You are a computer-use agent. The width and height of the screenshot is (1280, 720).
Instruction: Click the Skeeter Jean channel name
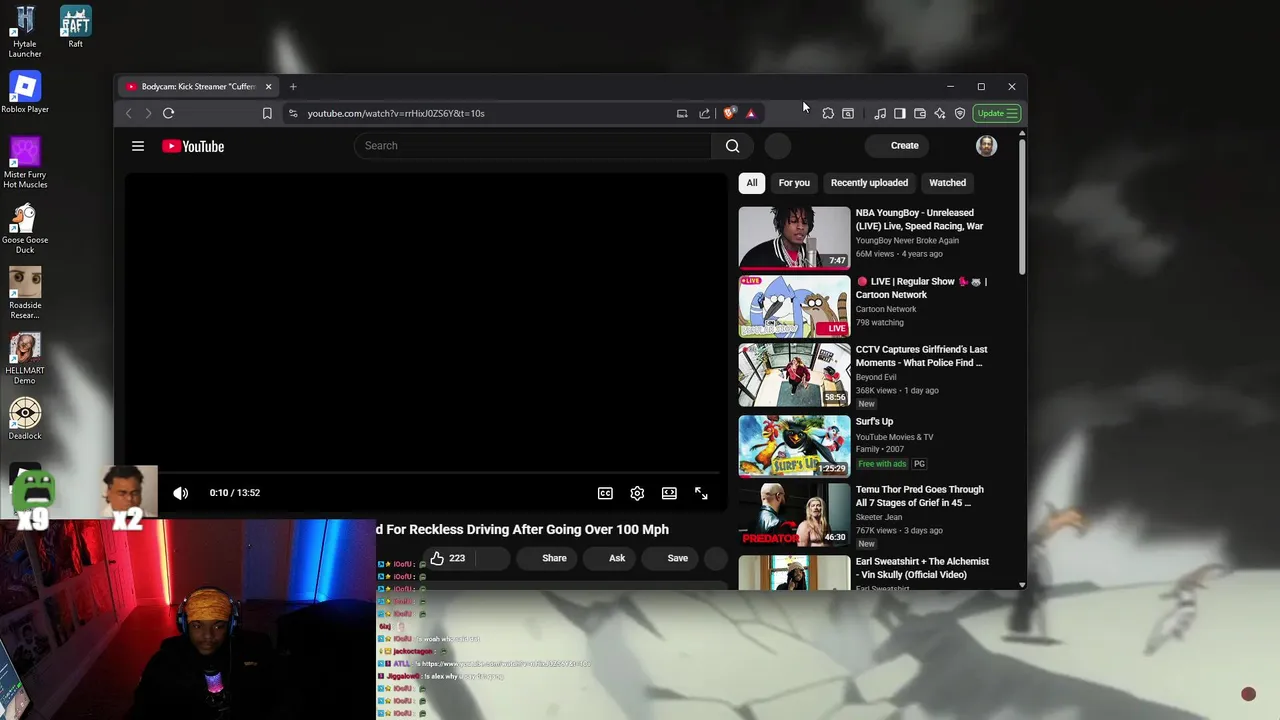click(x=879, y=517)
